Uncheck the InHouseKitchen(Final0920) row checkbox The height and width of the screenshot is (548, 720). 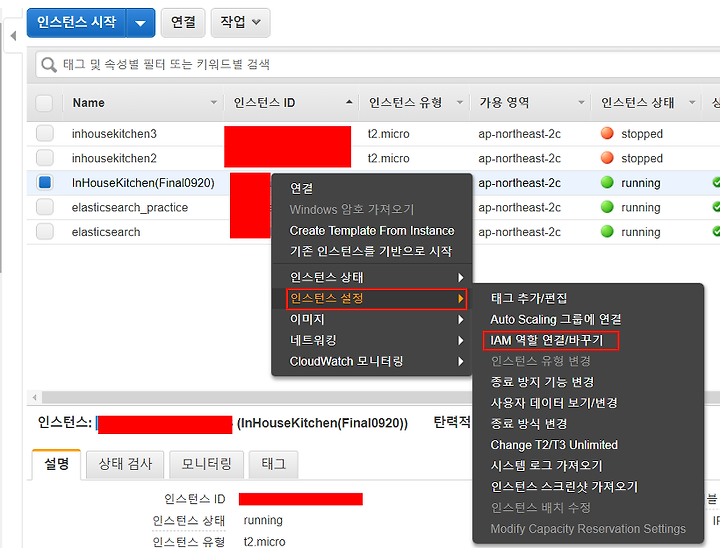click(x=45, y=182)
